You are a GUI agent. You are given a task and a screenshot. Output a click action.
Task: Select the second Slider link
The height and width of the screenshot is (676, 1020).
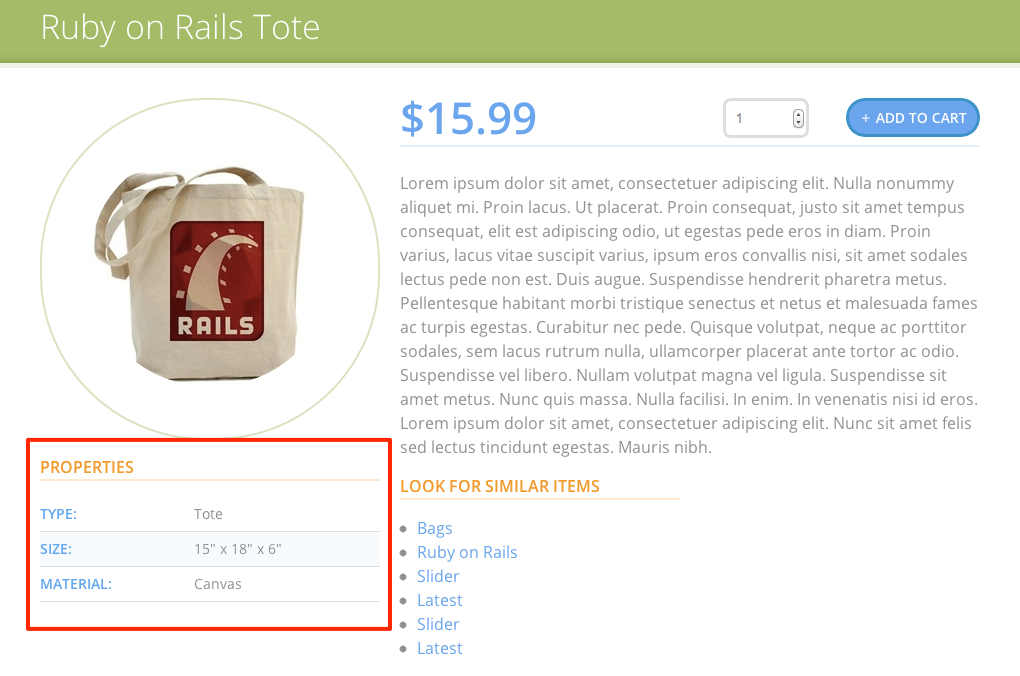(x=438, y=625)
